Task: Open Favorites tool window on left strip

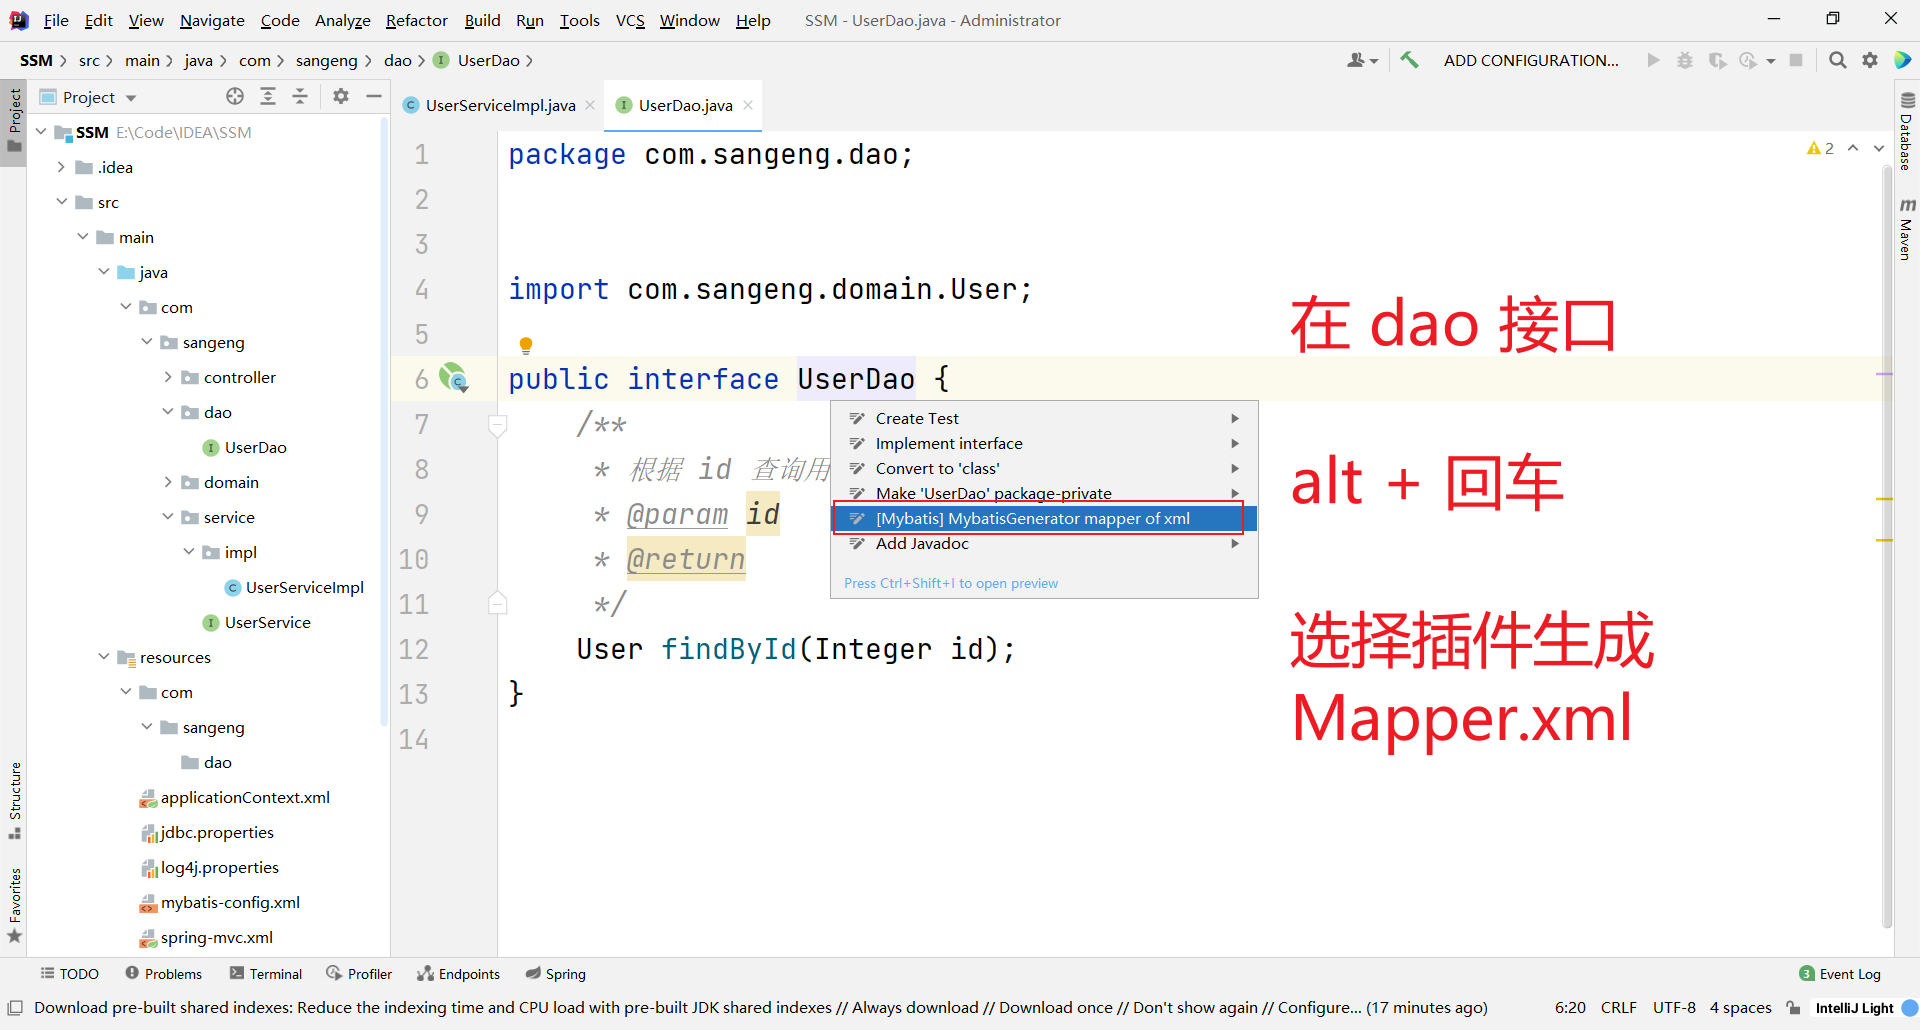Action: (x=15, y=905)
